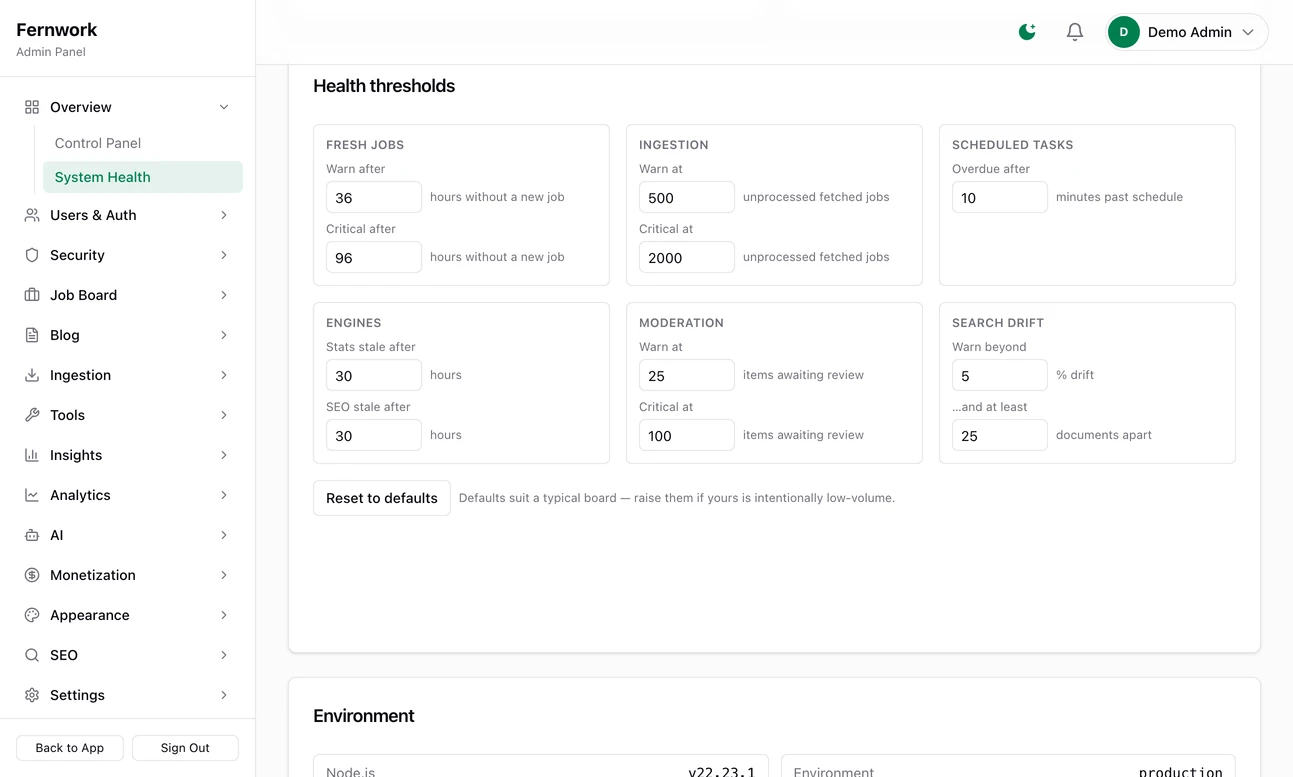Screen dimensions: 1293x777
Task: Expand the Blog chevron
Action: click(x=224, y=335)
